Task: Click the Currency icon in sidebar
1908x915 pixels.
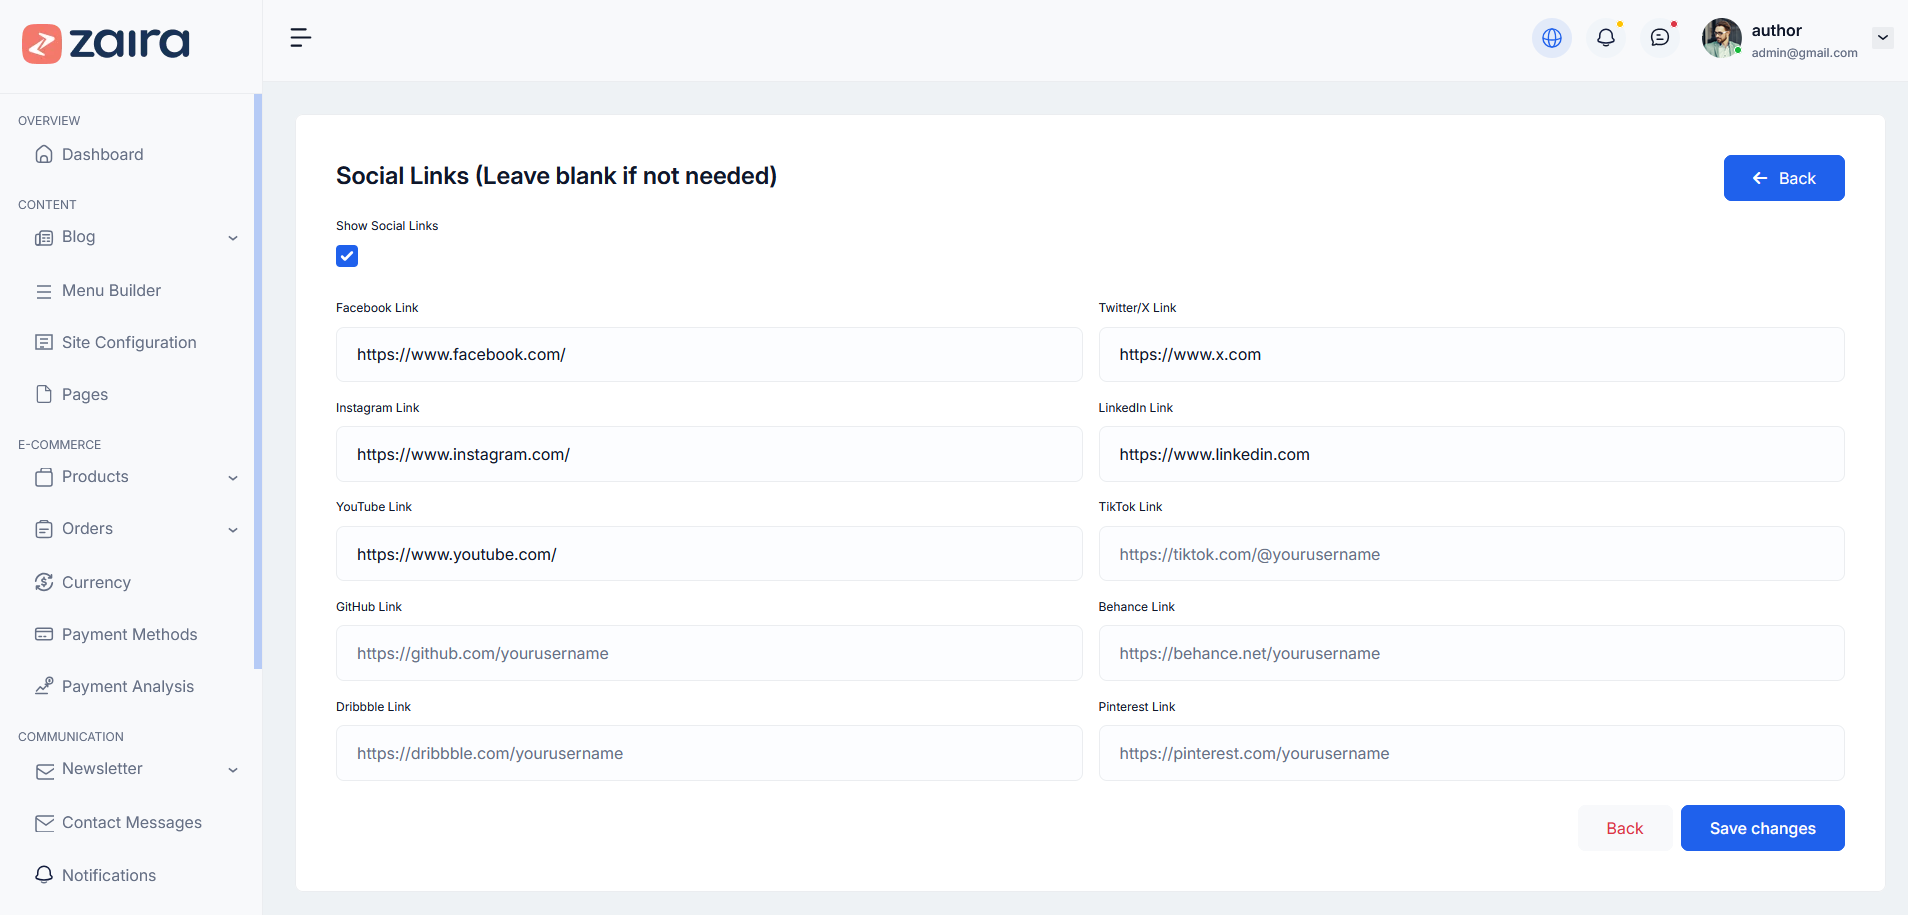Action: click(x=44, y=582)
